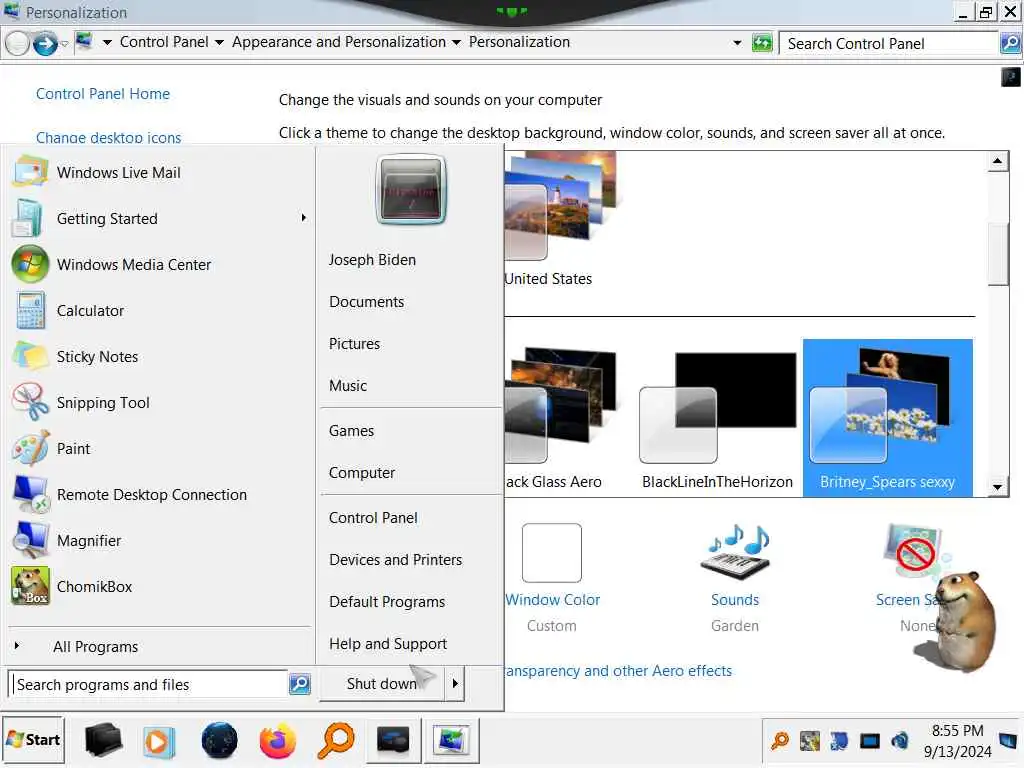Click the volume icon in system tray
Image resolution: width=1024 pixels, height=768 pixels.
pyautogui.click(x=900, y=741)
